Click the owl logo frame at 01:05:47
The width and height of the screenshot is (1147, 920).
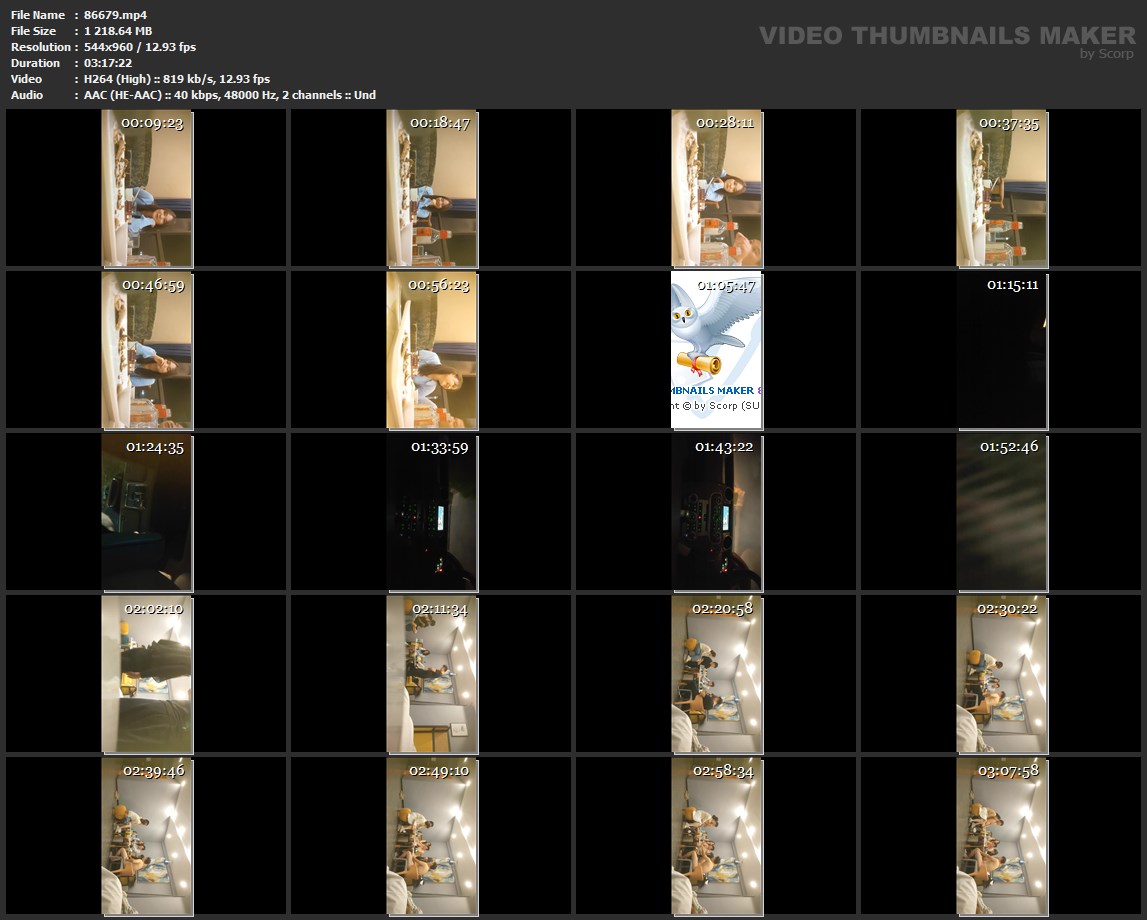point(716,350)
